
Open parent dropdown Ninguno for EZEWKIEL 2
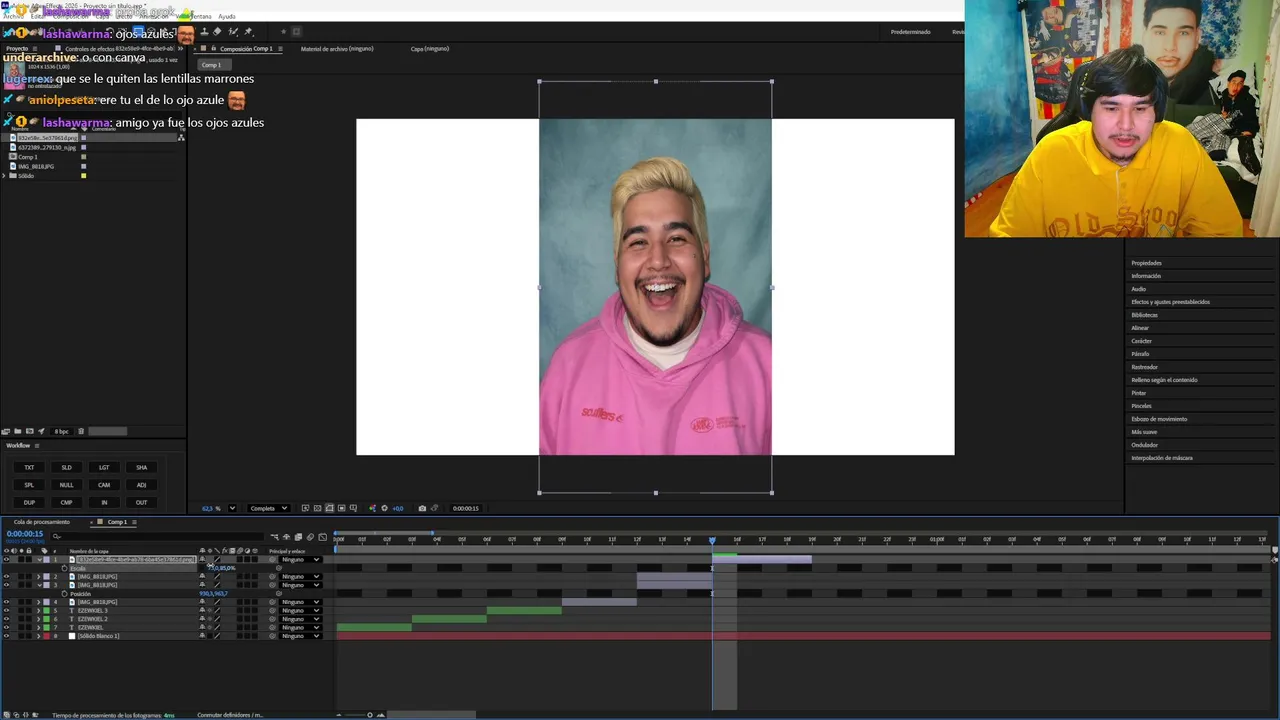click(x=300, y=619)
